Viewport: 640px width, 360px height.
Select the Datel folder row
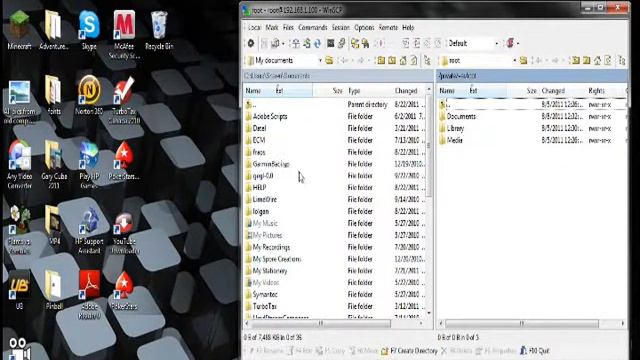(335, 128)
